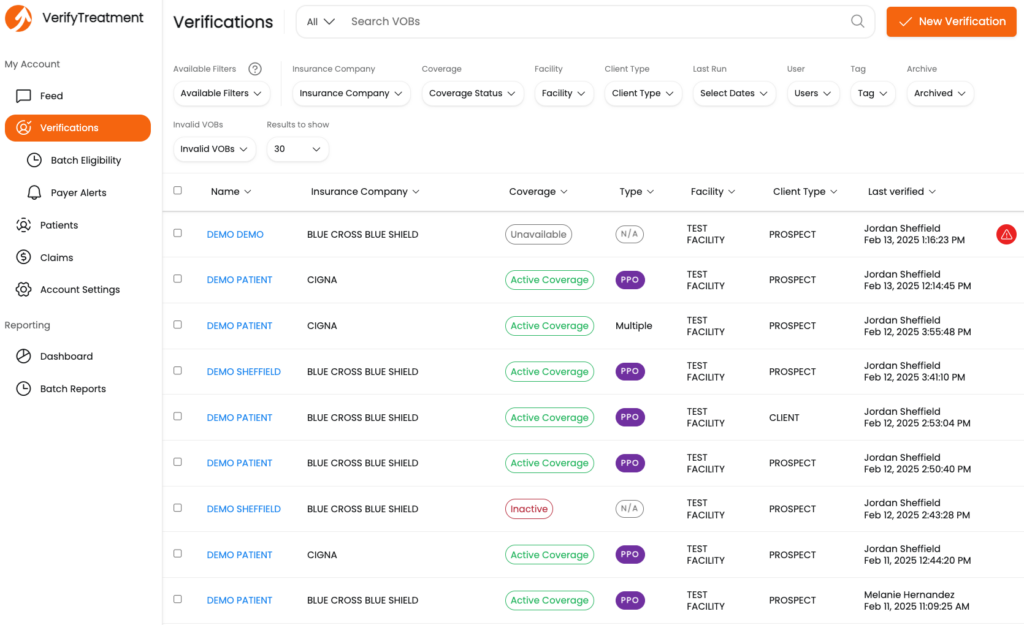
Task: Click the search magnifier icon
Action: pyautogui.click(x=857, y=21)
